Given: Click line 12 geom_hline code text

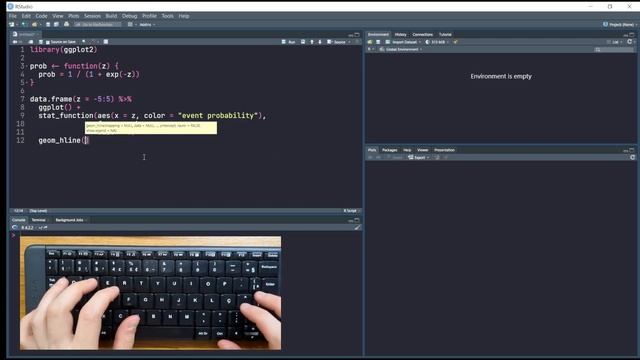Looking at the screenshot, I should 63,140.
